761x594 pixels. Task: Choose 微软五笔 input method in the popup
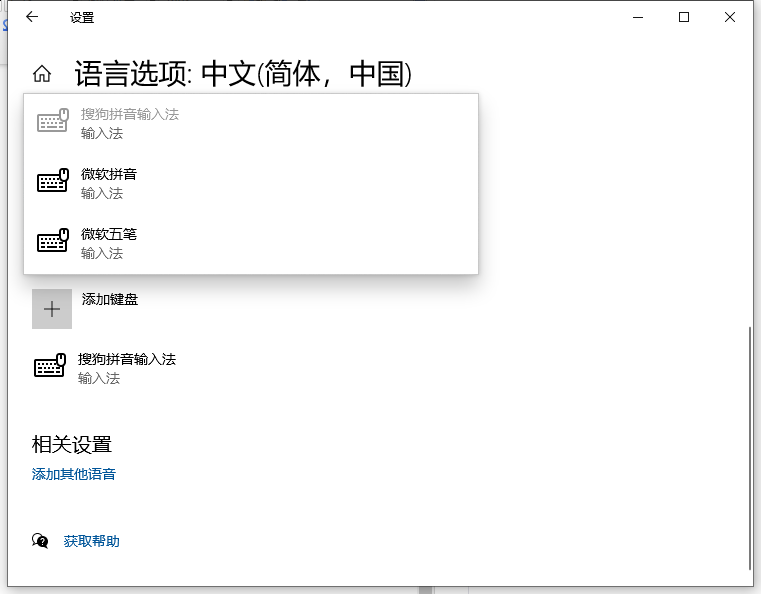click(109, 234)
